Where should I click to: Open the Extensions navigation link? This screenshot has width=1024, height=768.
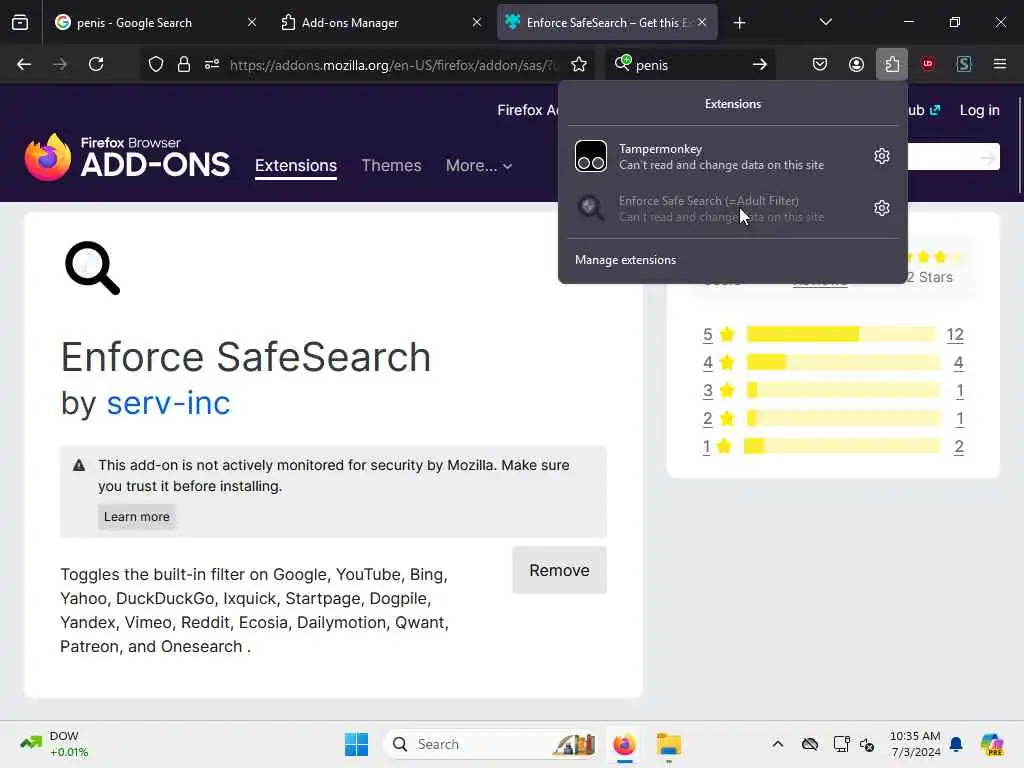coord(296,165)
